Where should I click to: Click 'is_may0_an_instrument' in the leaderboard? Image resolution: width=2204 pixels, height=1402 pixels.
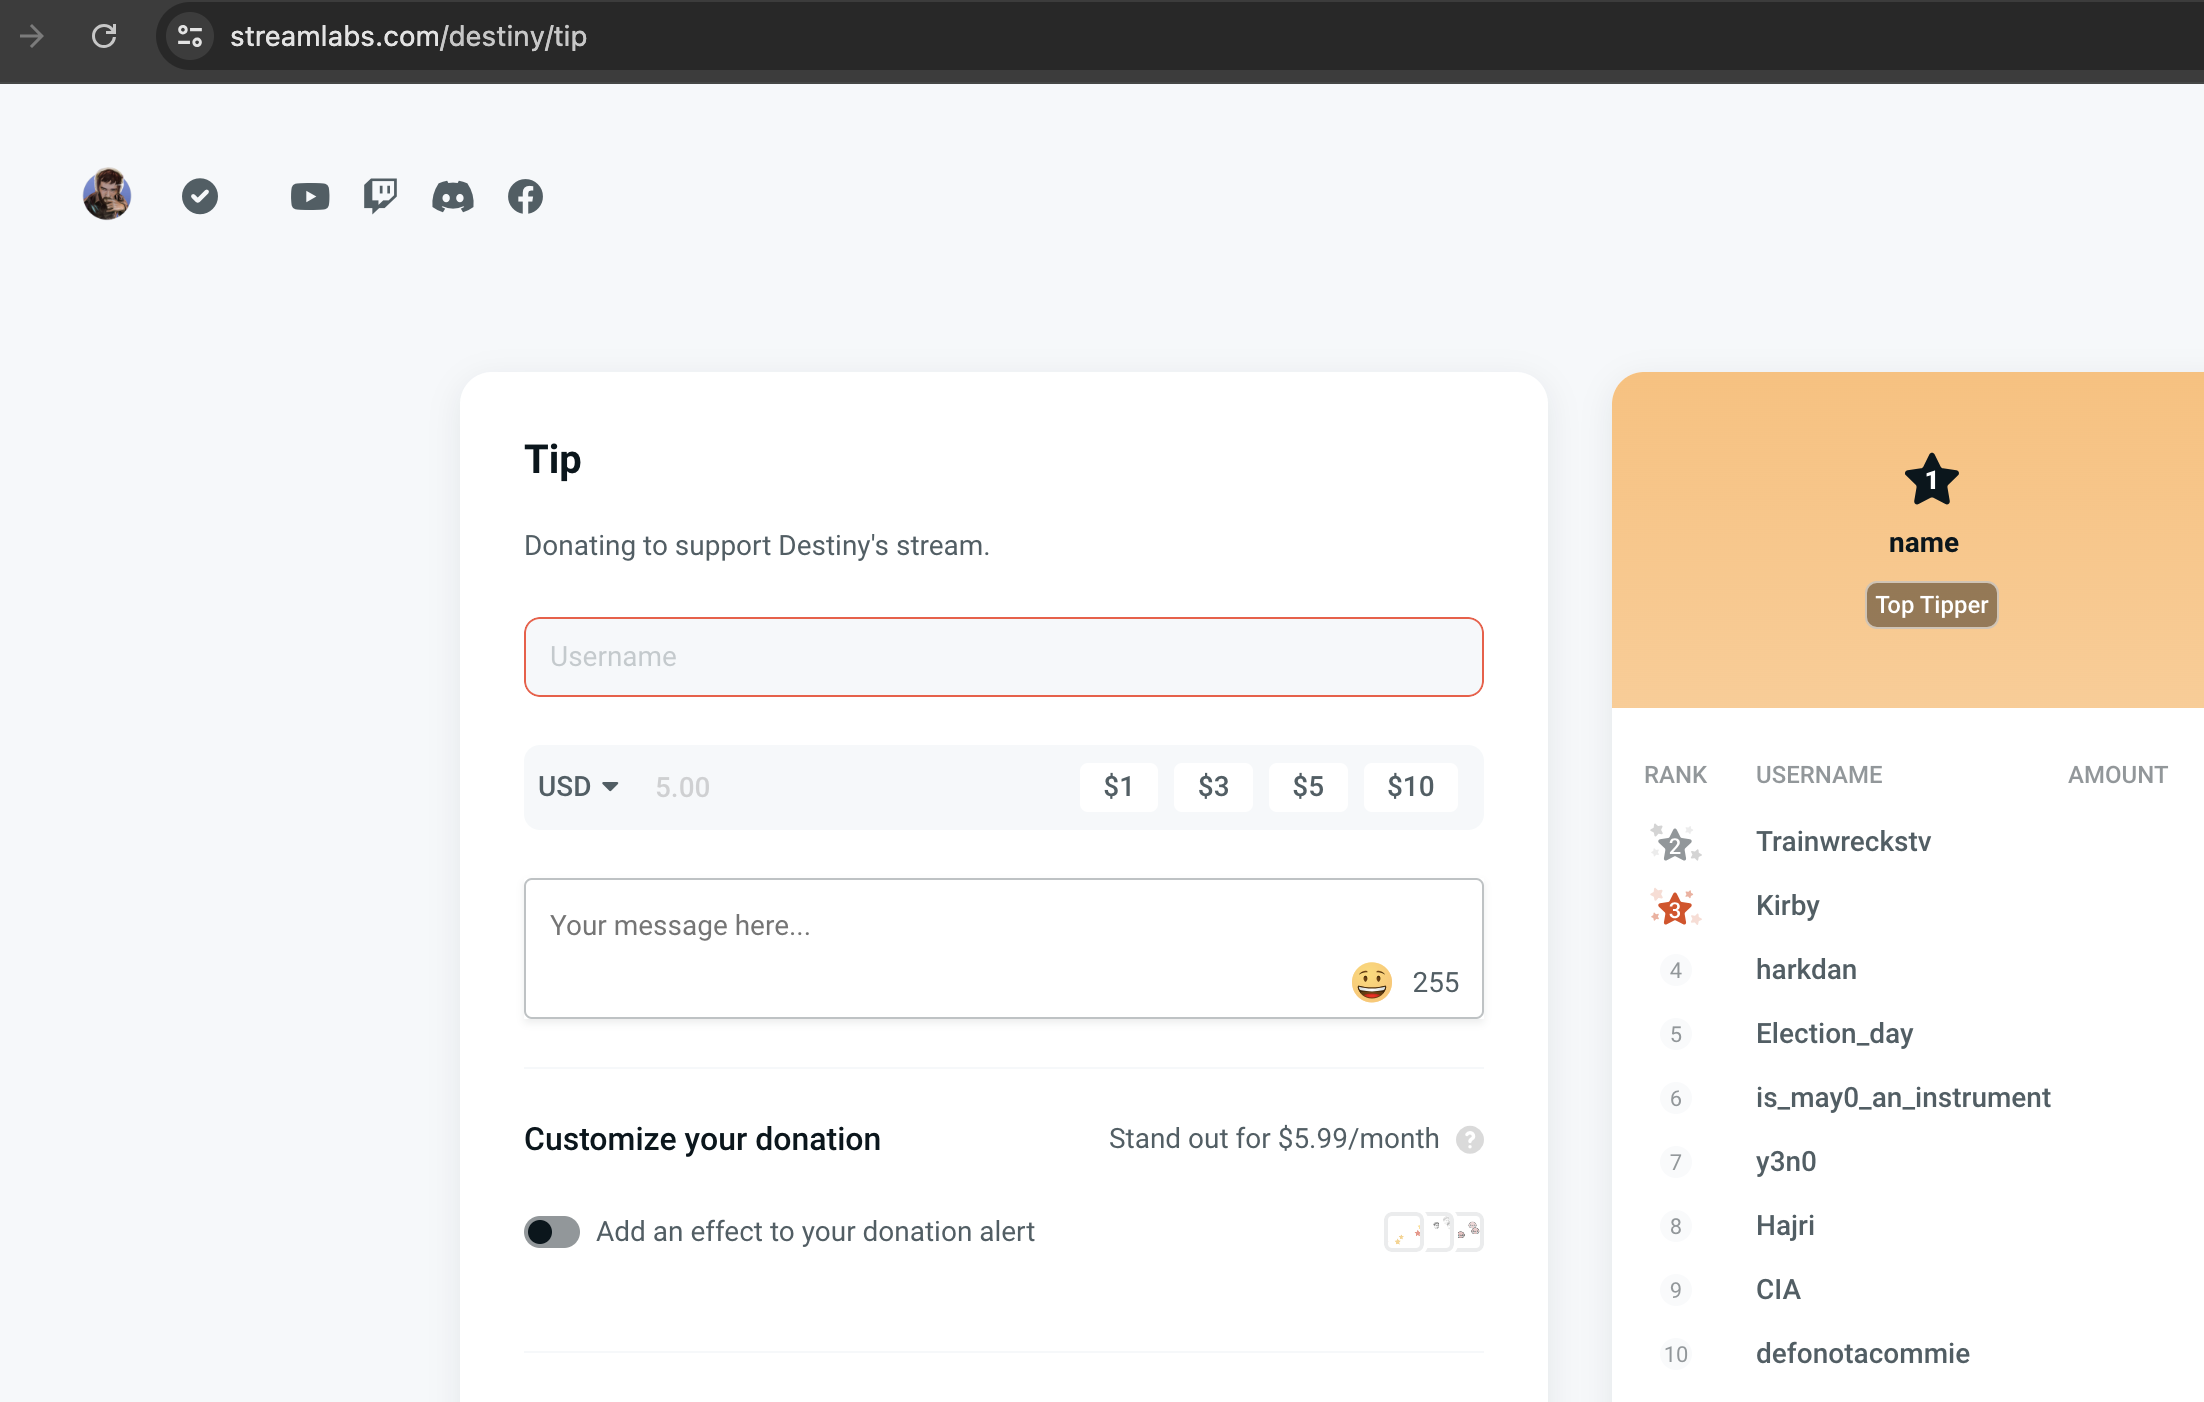tap(1903, 1098)
